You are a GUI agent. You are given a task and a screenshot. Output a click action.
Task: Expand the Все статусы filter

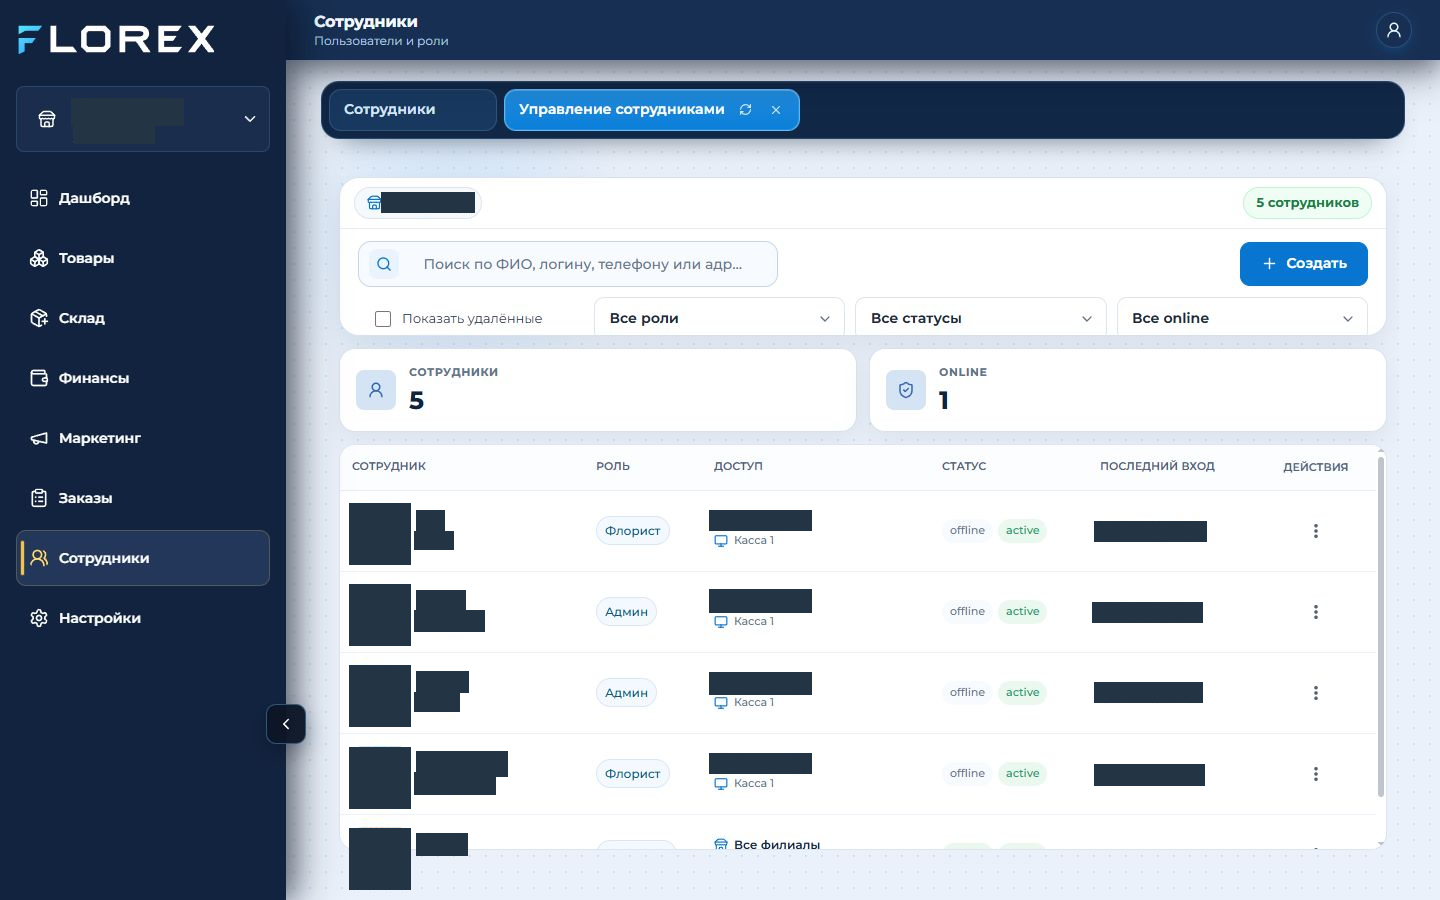(x=981, y=318)
